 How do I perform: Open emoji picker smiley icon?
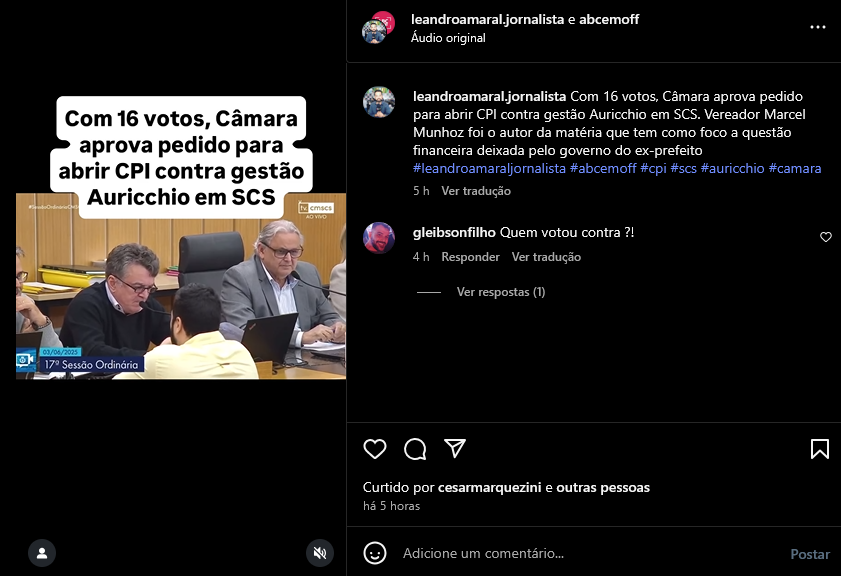click(375, 553)
